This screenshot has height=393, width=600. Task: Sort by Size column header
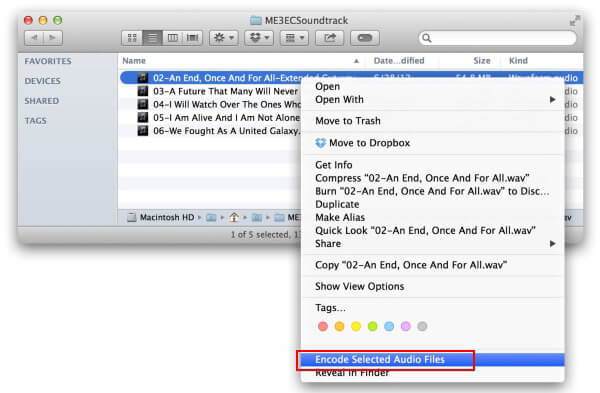pos(482,61)
